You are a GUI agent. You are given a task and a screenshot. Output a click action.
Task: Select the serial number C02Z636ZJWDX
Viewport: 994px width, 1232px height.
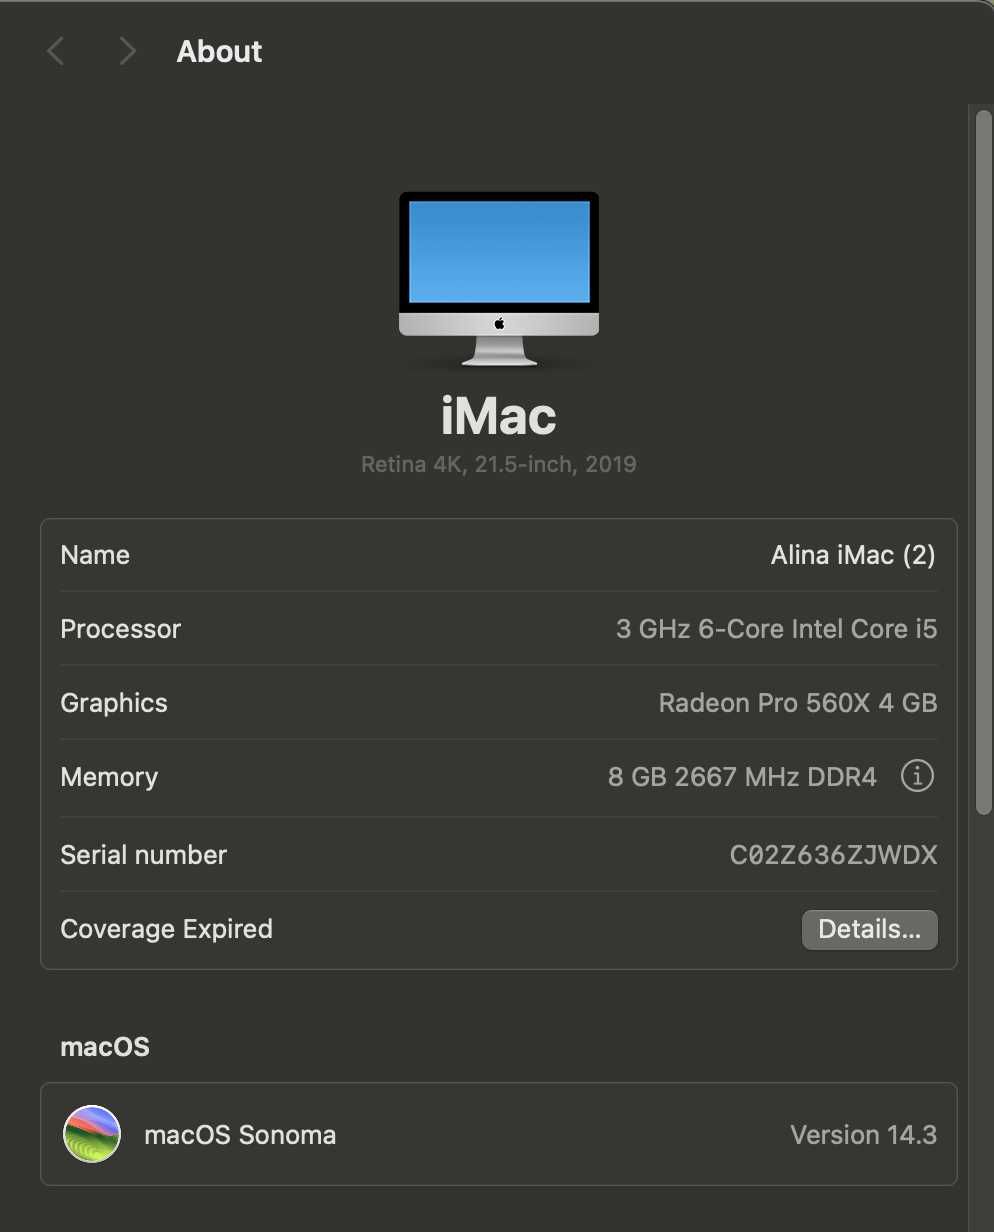point(833,855)
